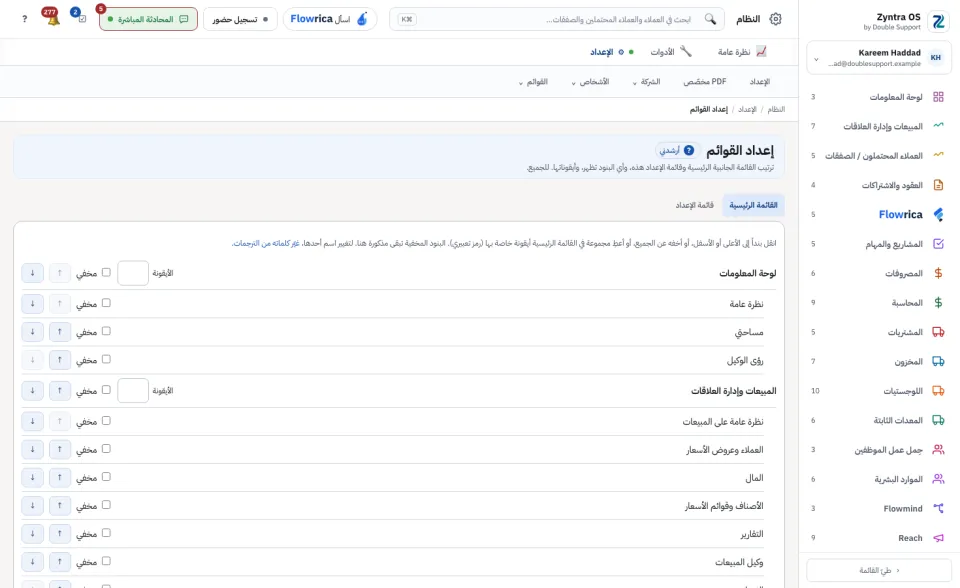Image resolution: width=960 pixels, height=588 pixels.
Task: Expand the Kareem Haddad account switcher
Action: click(x=879, y=58)
